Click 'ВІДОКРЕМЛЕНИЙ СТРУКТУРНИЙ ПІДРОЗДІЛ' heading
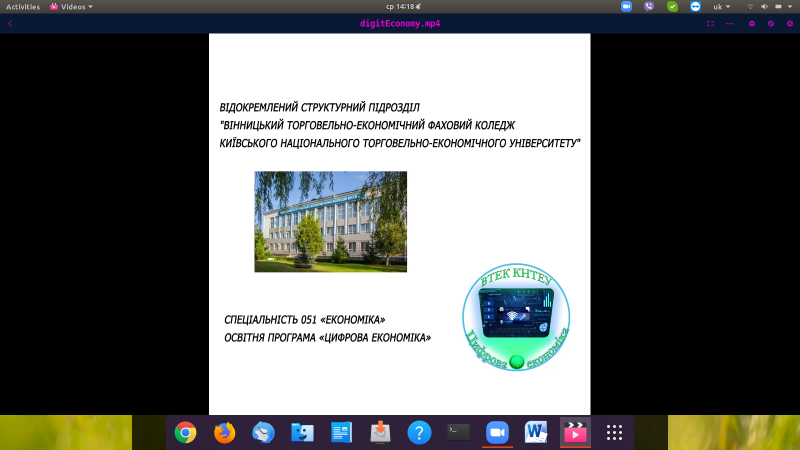The image size is (800, 450). coord(319,108)
